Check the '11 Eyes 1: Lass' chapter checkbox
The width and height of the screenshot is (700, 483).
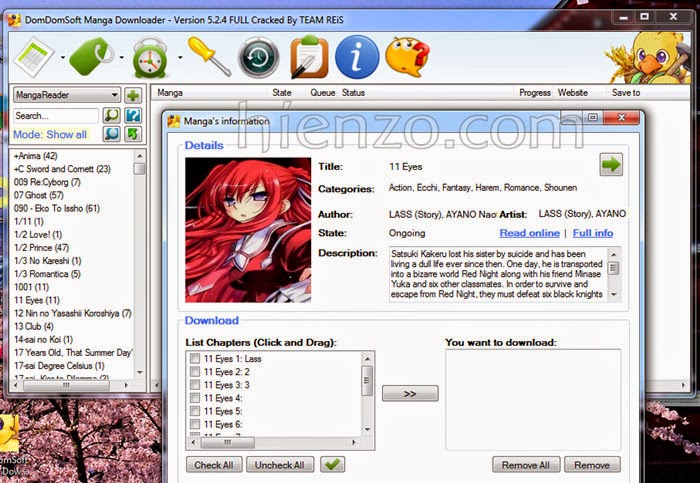(x=195, y=358)
